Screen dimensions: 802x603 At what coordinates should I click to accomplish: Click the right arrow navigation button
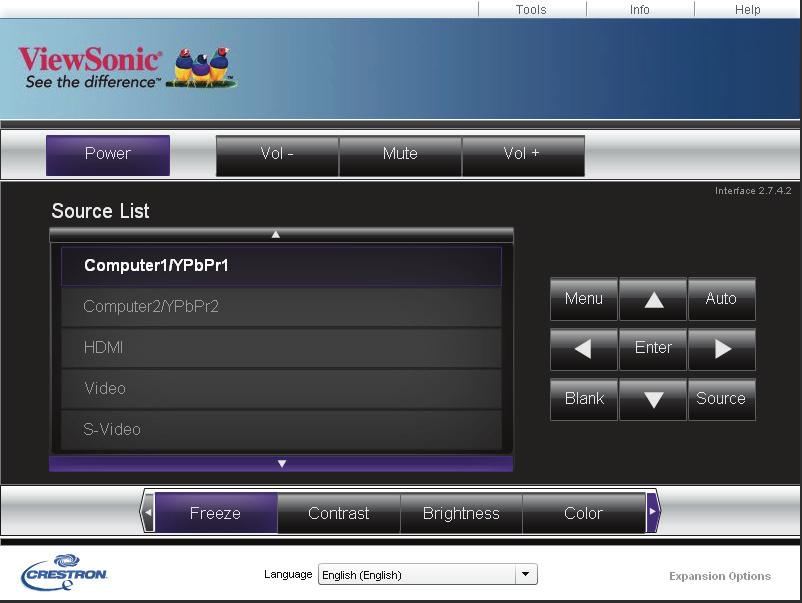click(x=722, y=349)
